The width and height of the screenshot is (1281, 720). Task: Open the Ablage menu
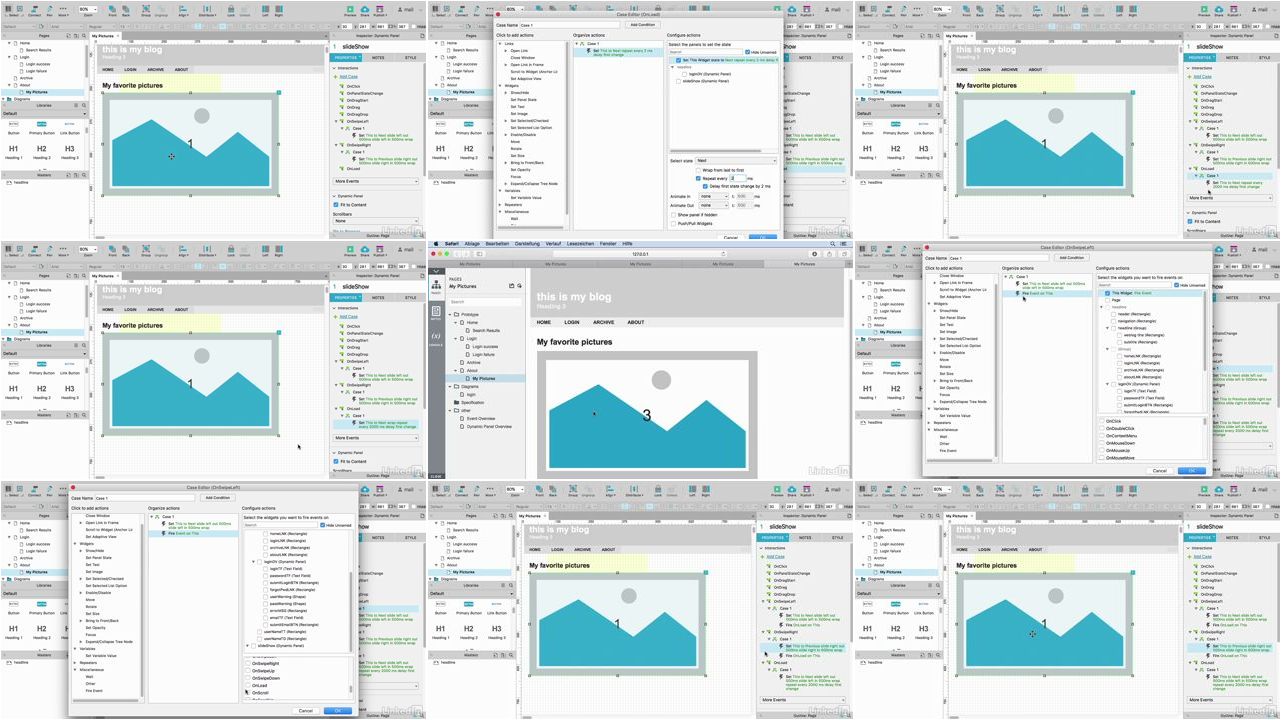[x=472, y=243]
